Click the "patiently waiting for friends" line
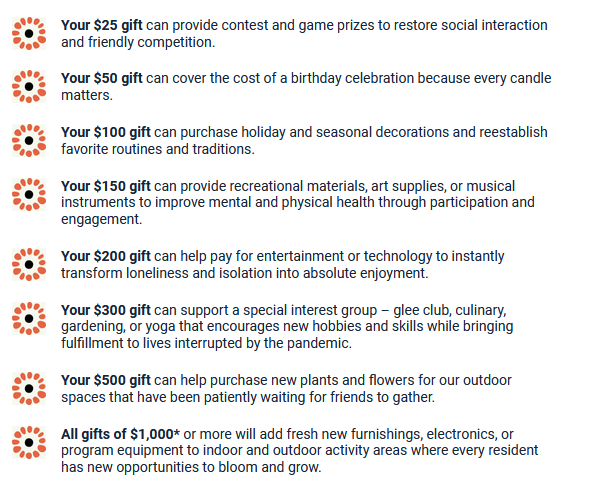 pyautogui.click(x=248, y=397)
